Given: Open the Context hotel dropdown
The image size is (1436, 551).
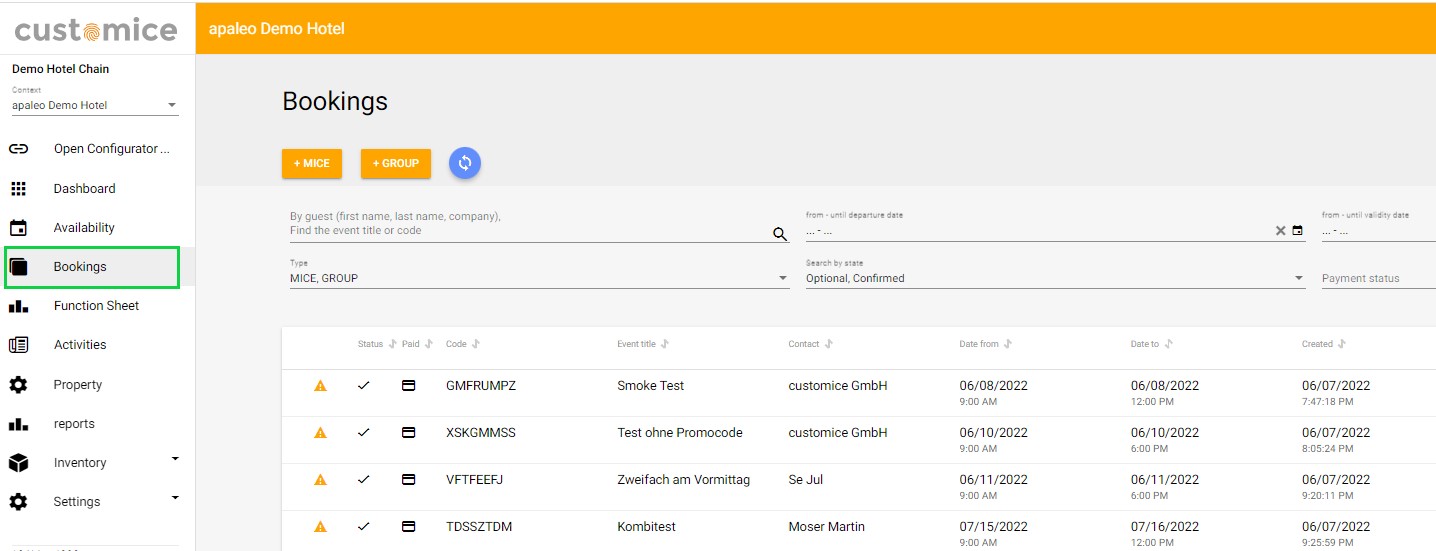Looking at the screenshot, I should point(95,105).
